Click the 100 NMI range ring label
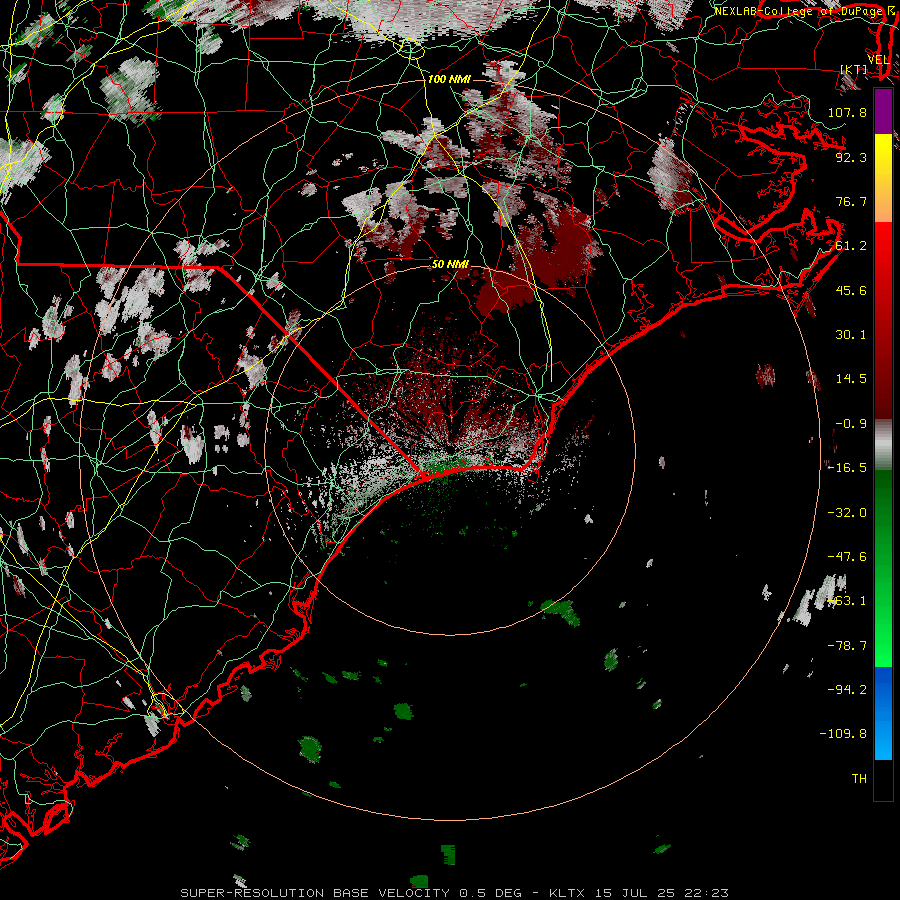 449,79
